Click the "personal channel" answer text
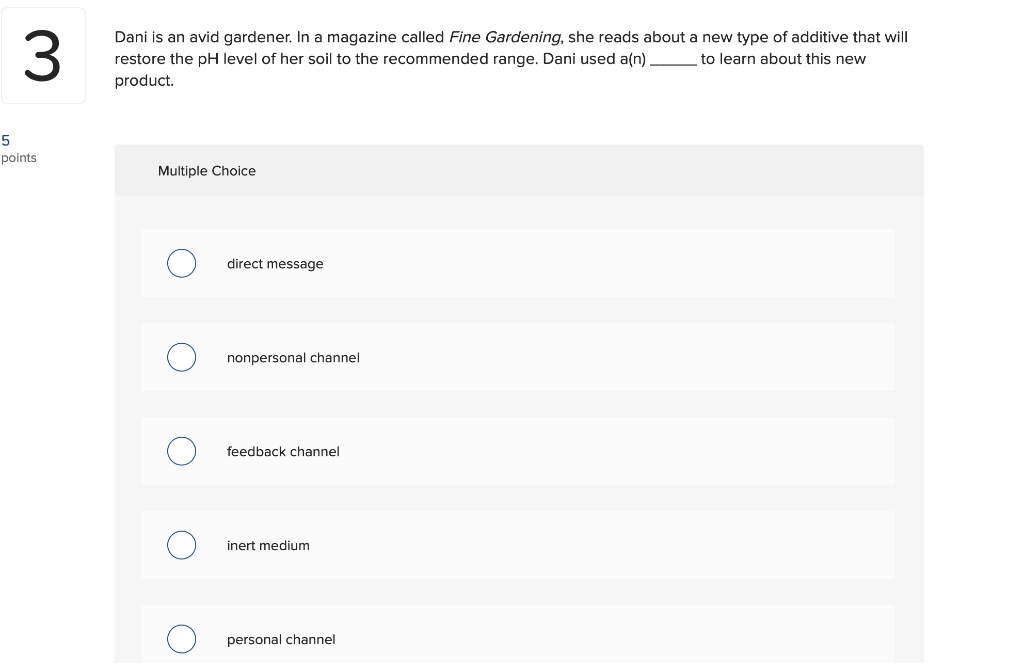This screenshot has height=671, width=1024. coord(281,640)
